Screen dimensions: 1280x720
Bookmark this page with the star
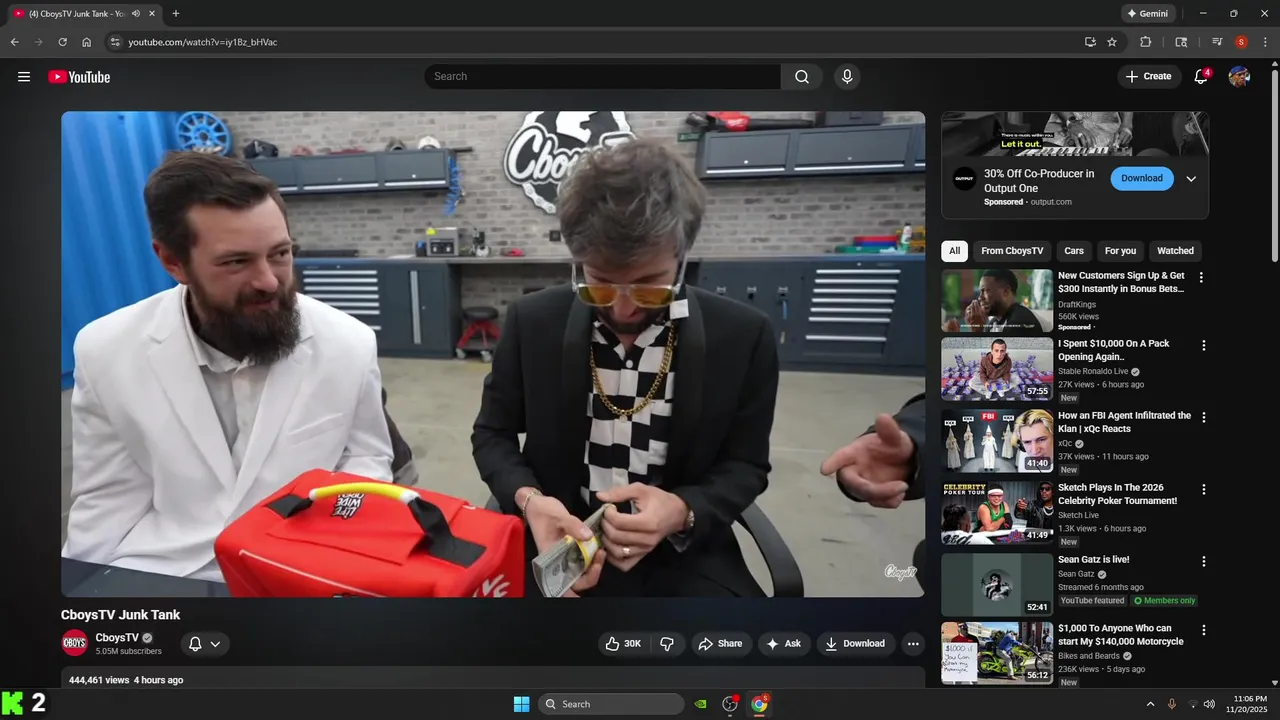(x=1112, y=42)
